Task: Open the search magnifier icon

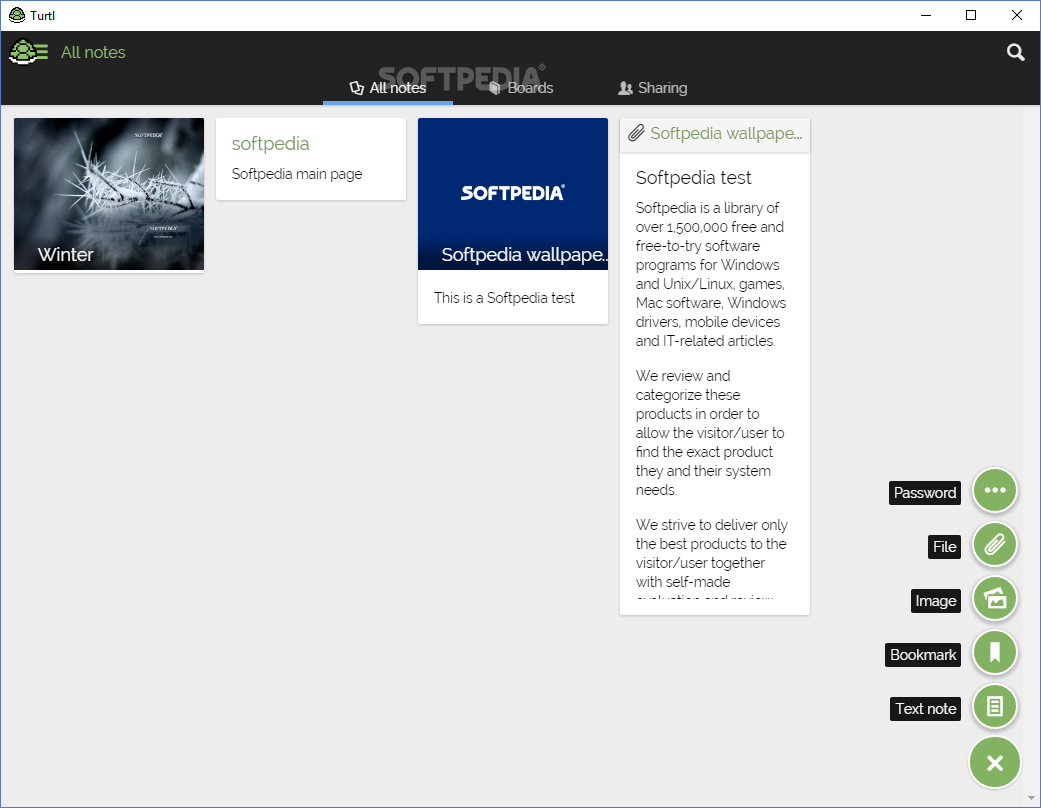Action: tap(1015, 52)
